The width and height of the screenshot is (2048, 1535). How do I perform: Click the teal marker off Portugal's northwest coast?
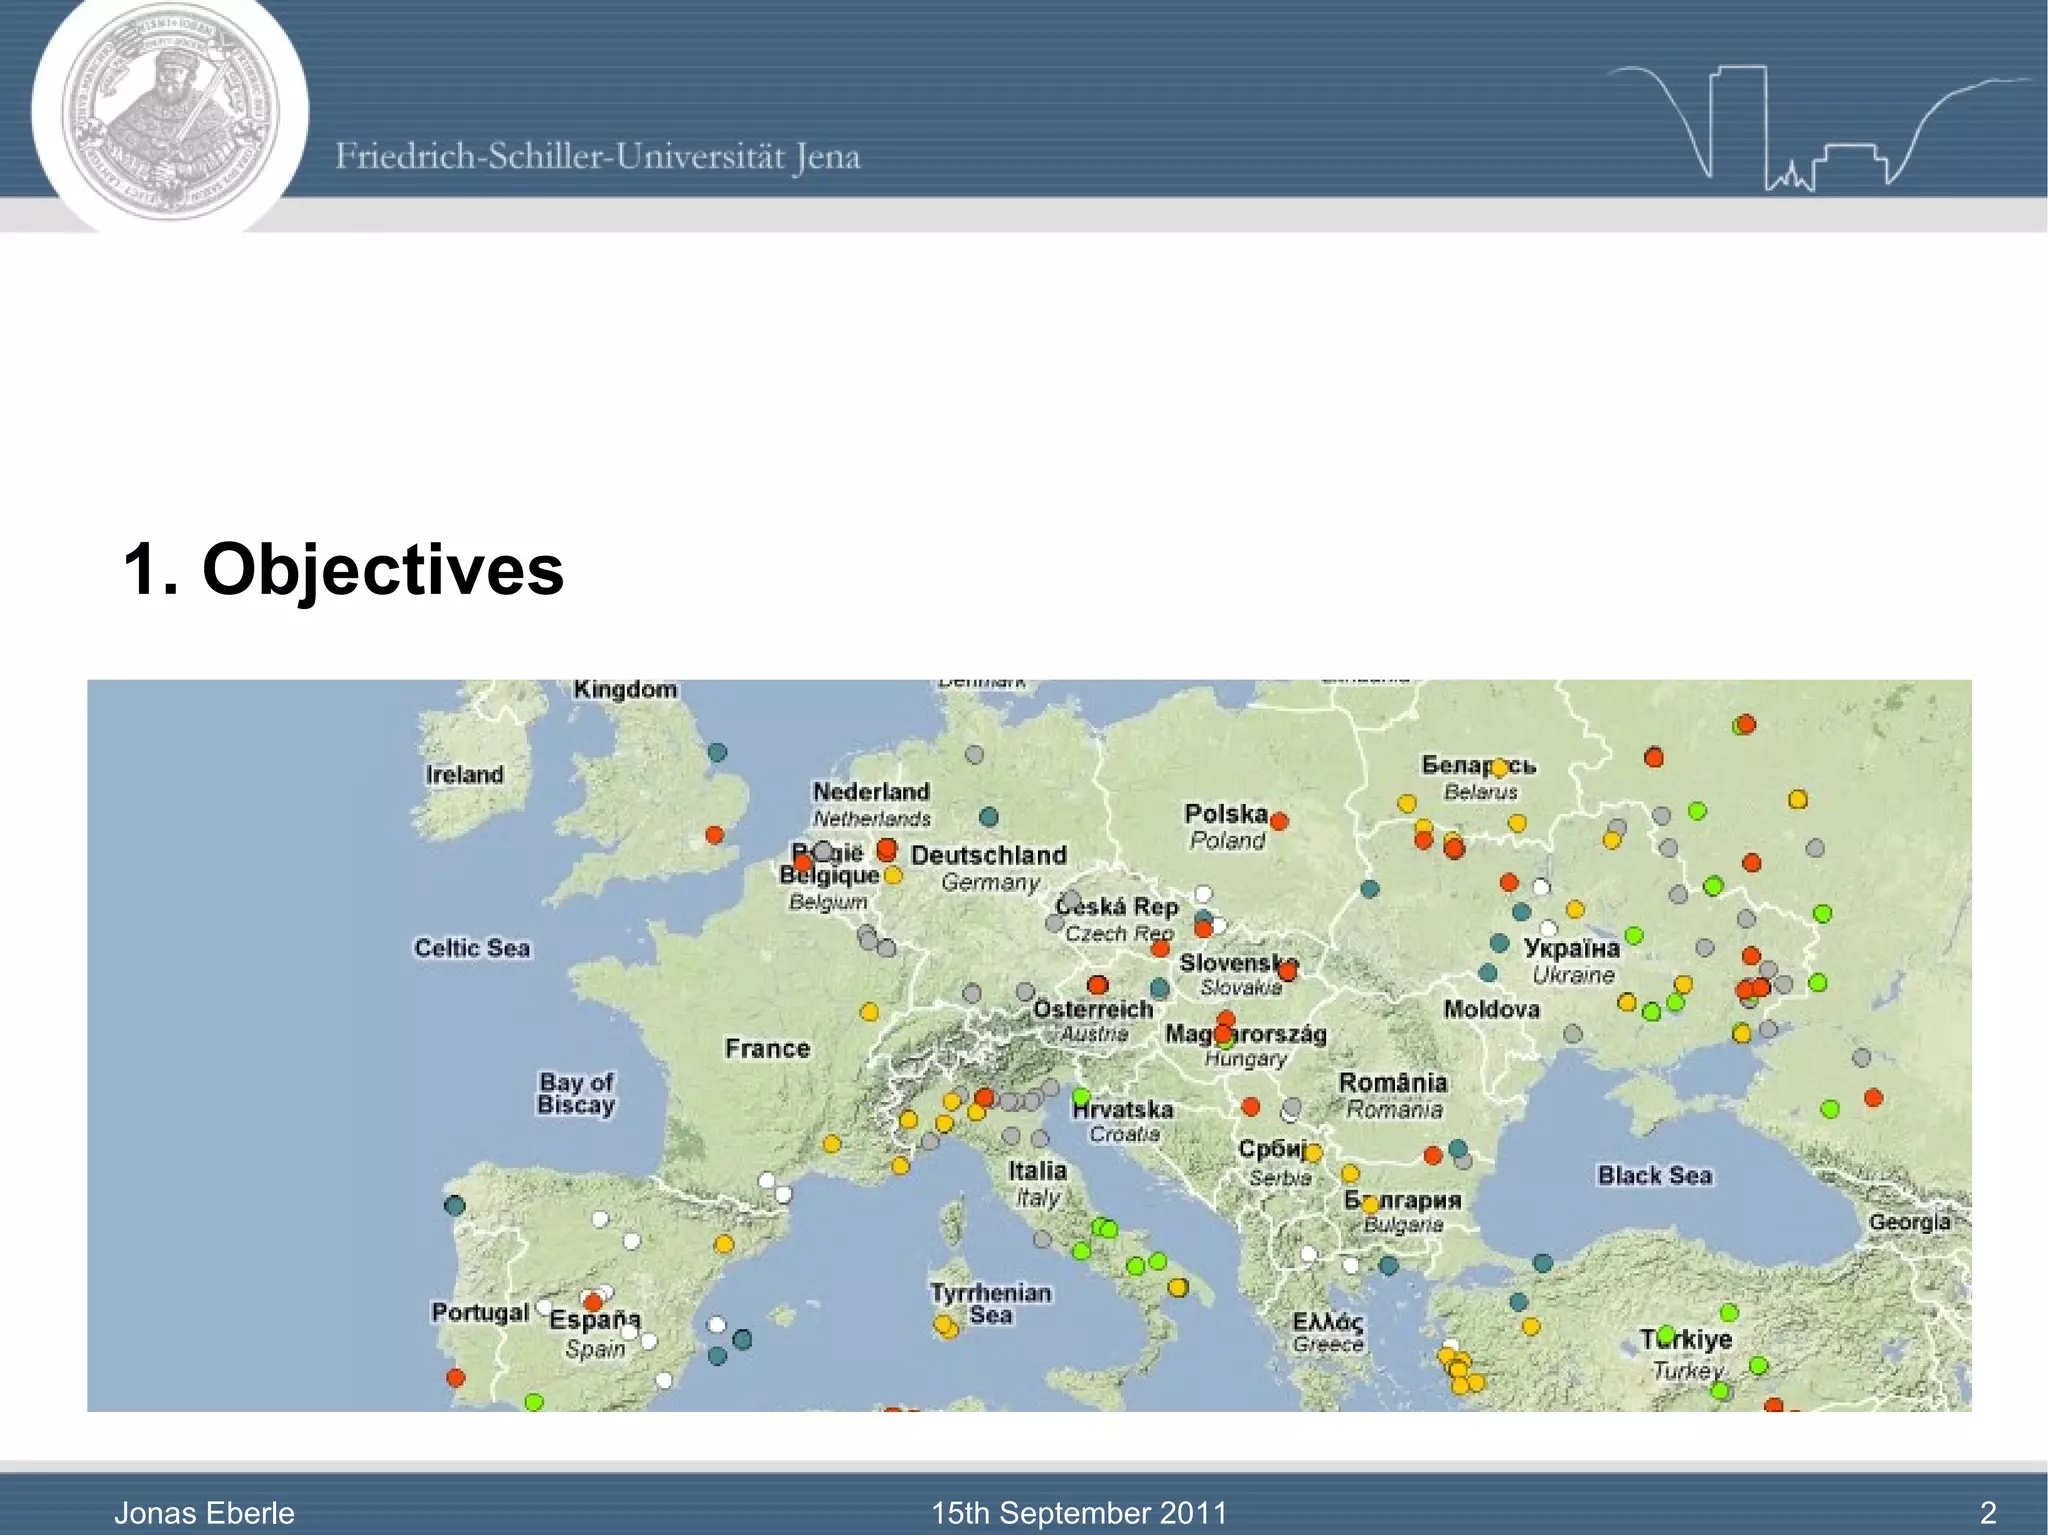coord(455,1205)
